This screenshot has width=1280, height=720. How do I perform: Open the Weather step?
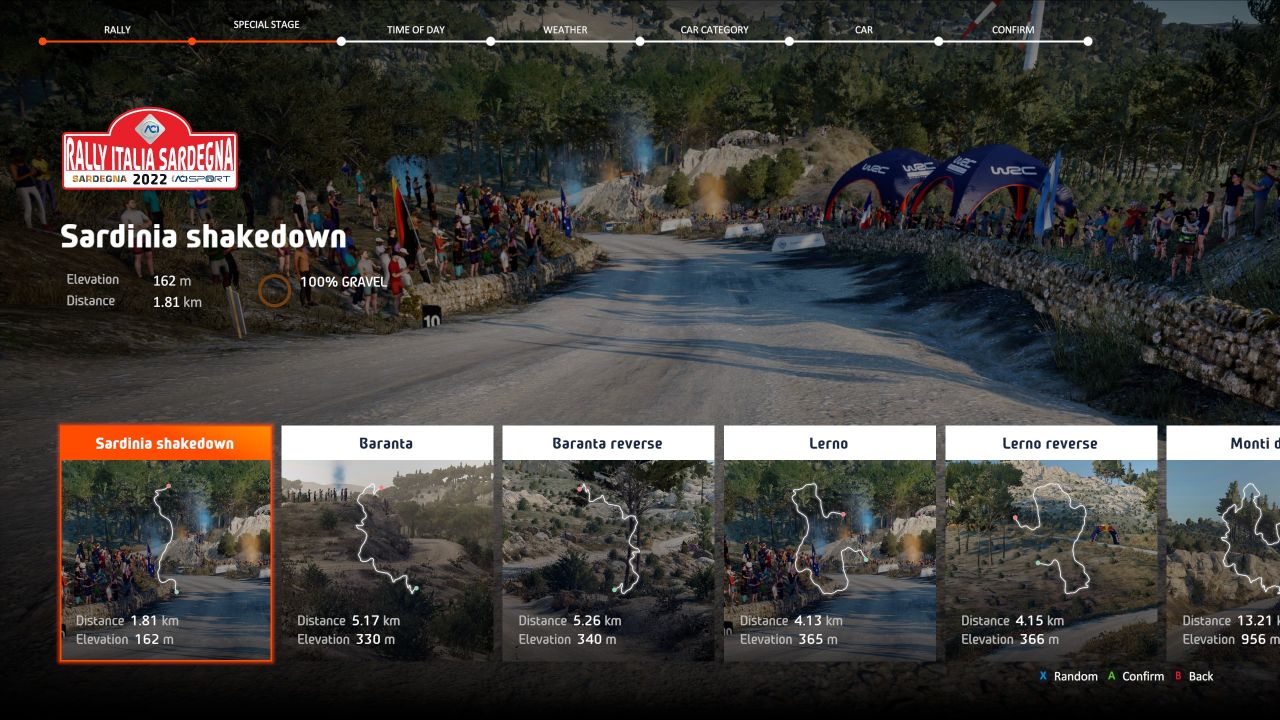click(565, 30)
